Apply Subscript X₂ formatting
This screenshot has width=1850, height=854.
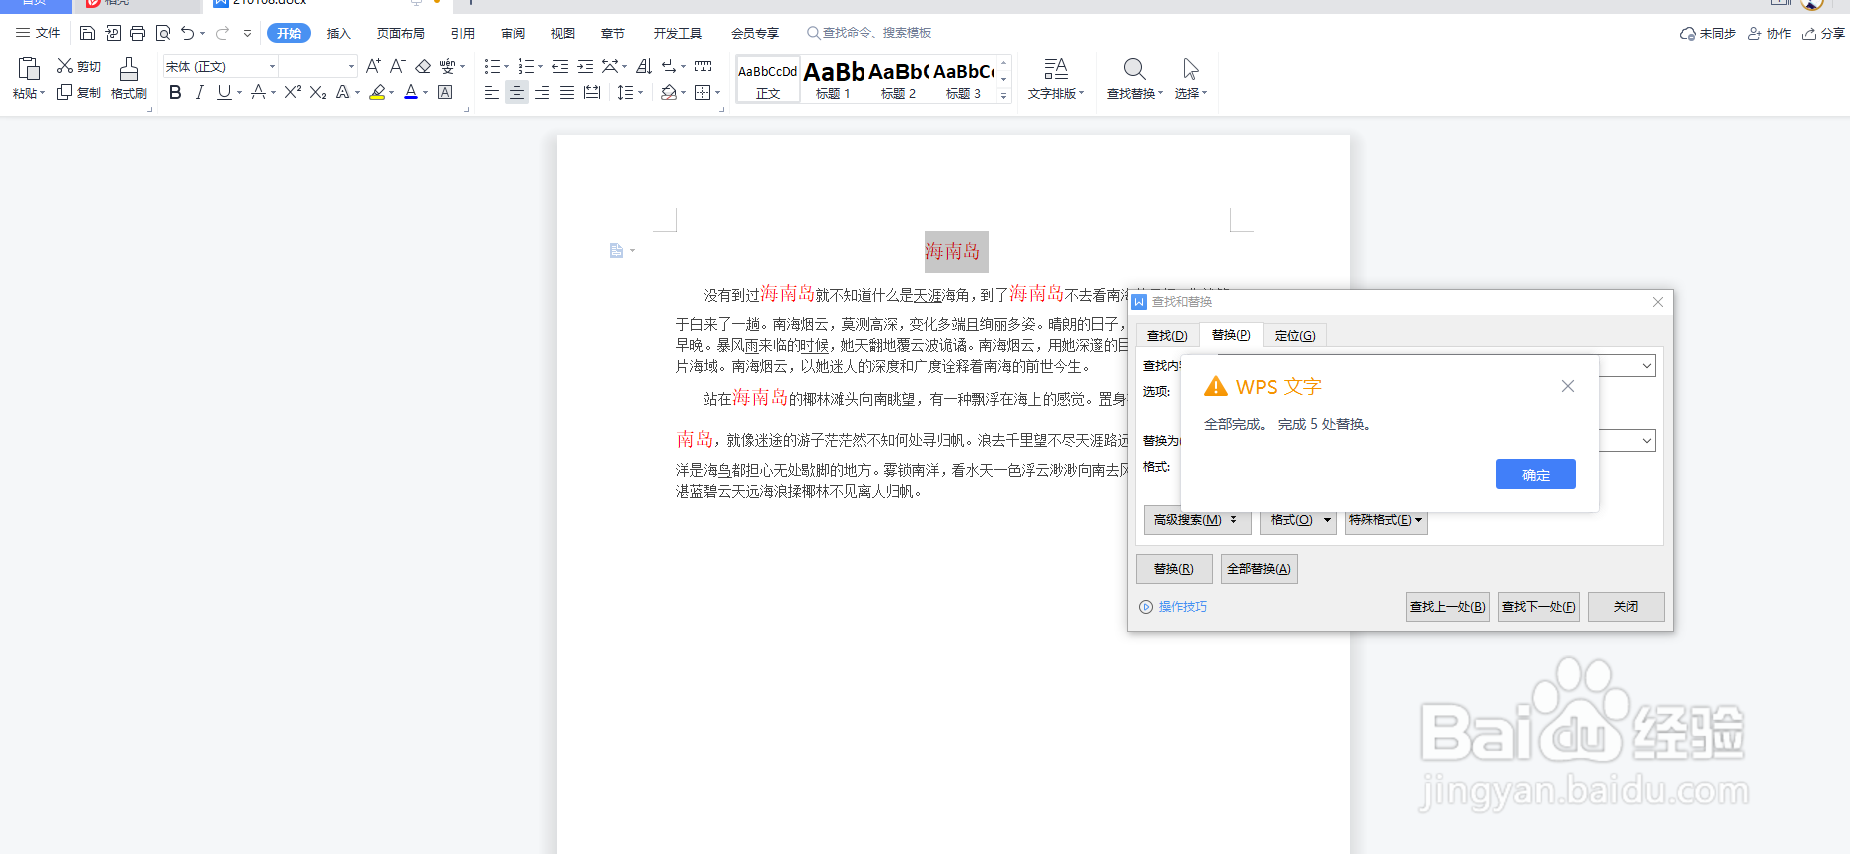pyautogui.click(x=318, y=92)
